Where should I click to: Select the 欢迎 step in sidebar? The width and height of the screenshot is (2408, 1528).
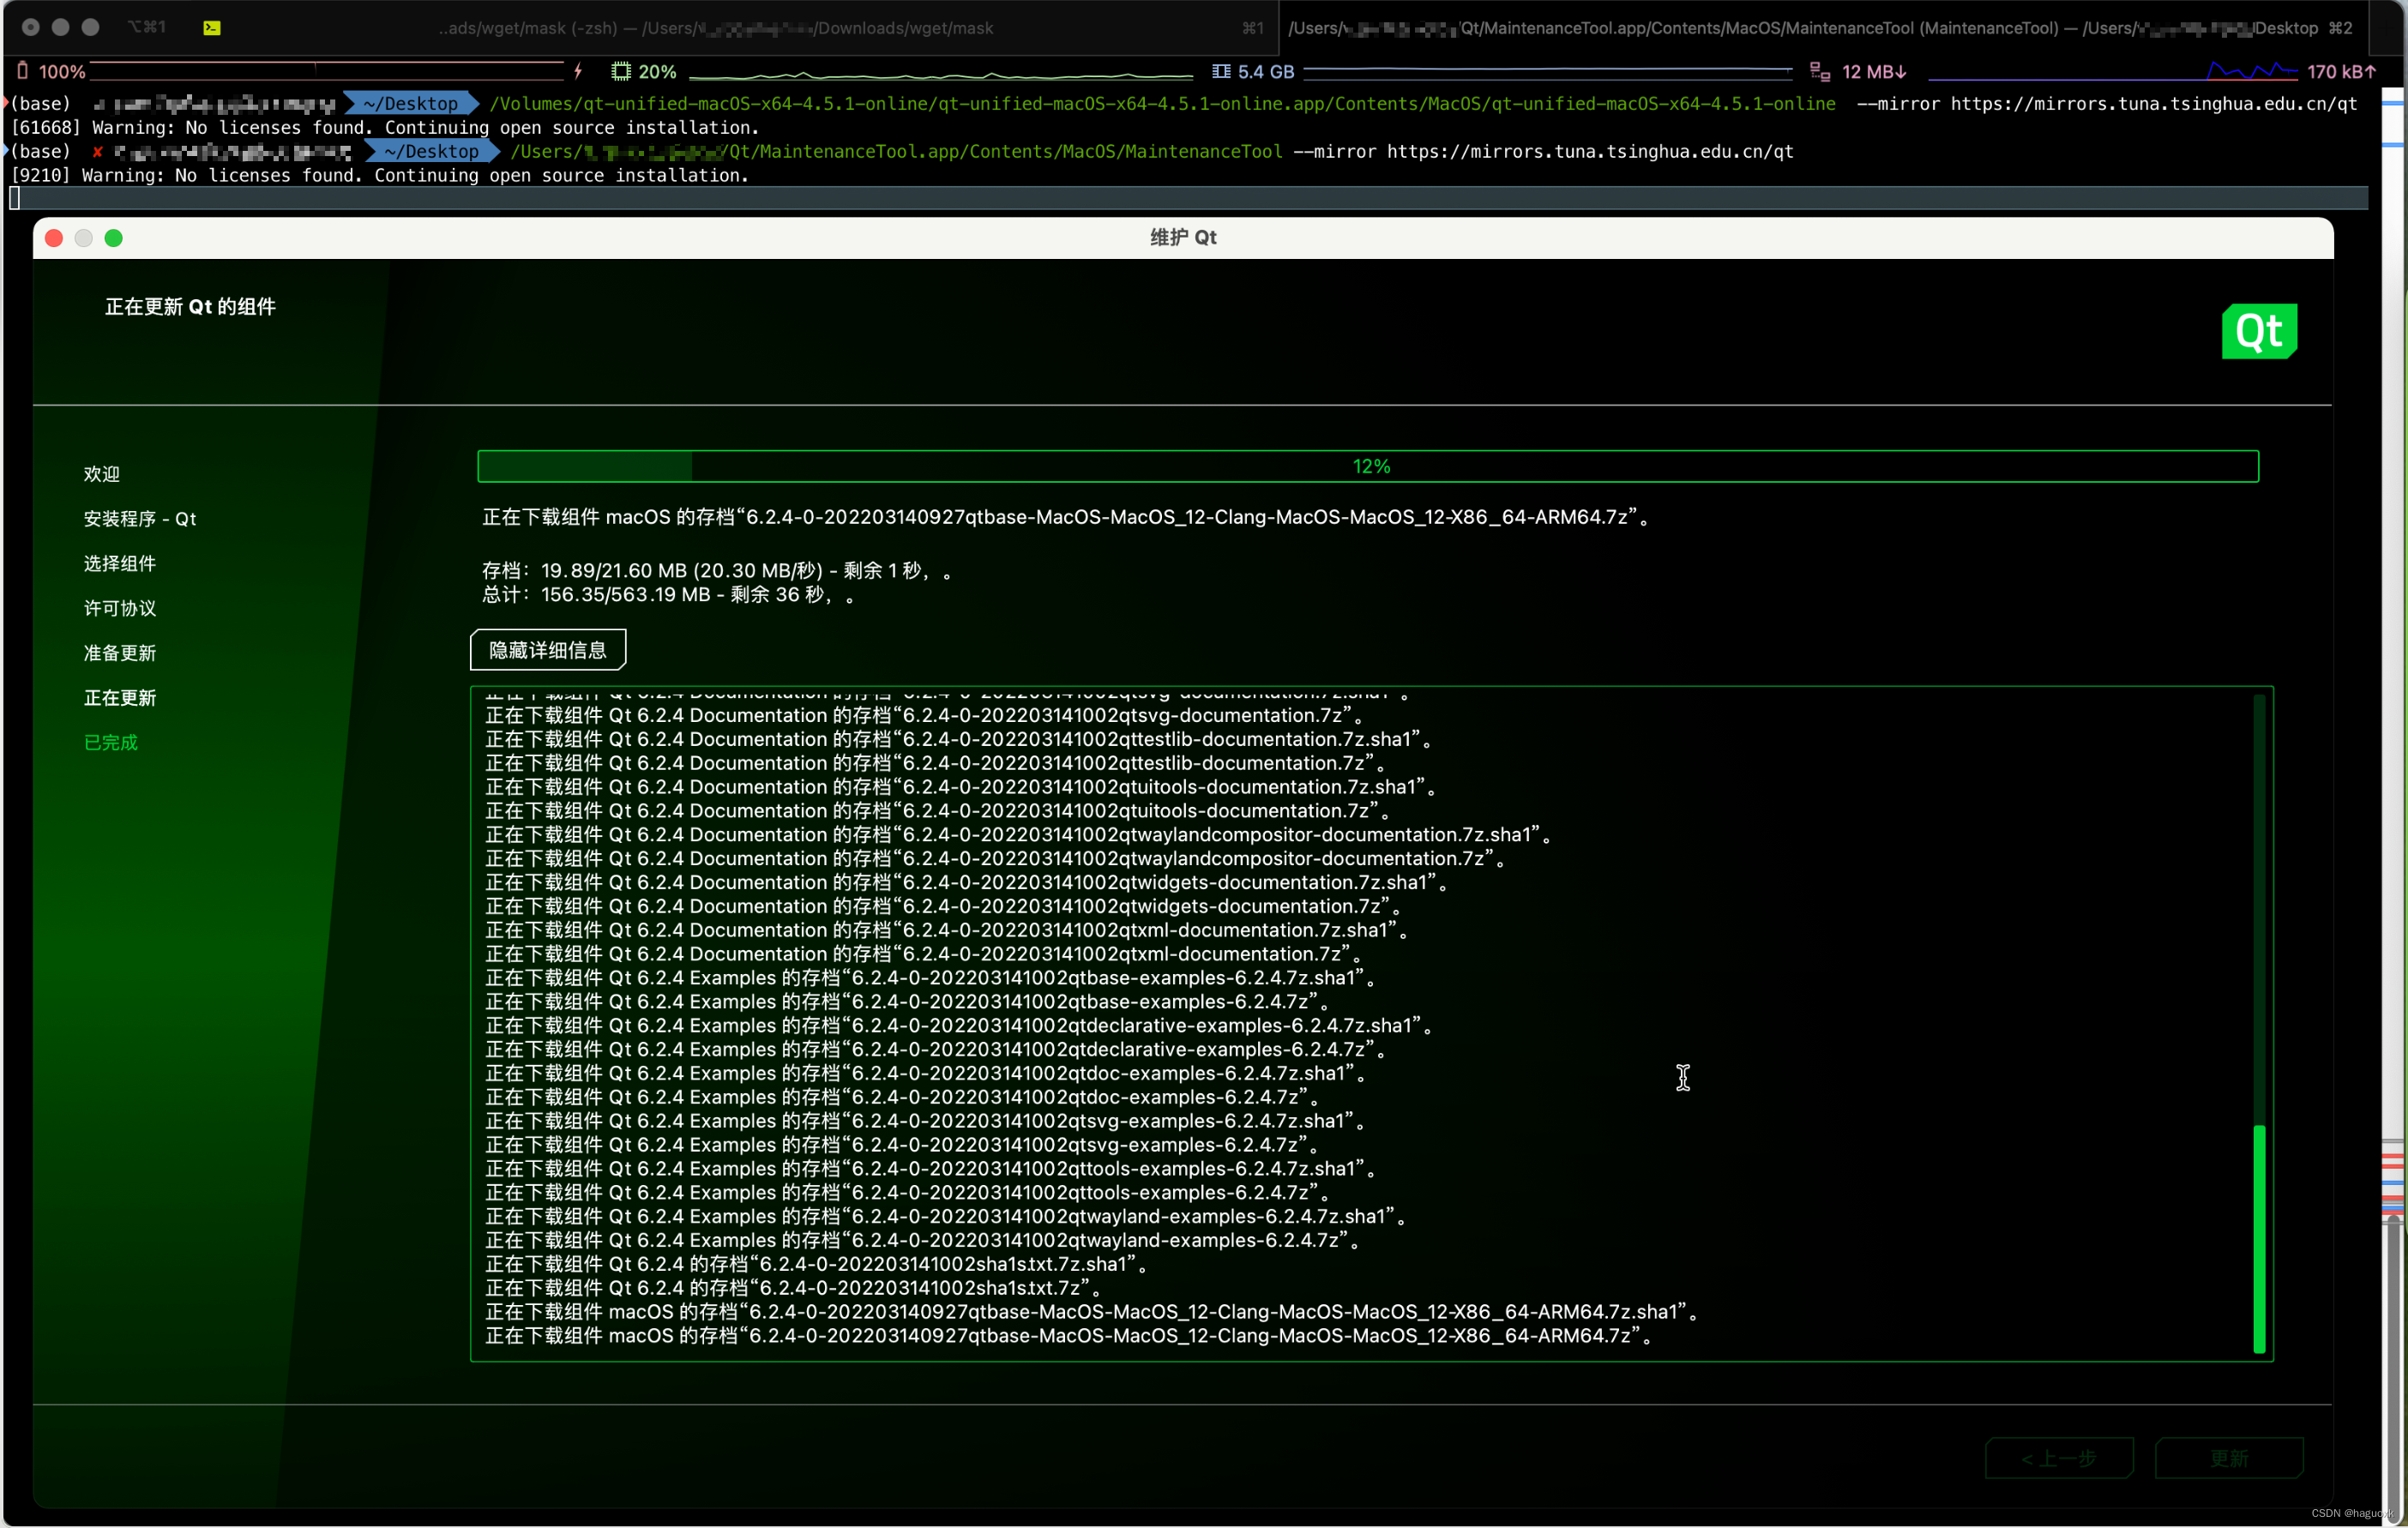point(102,474)
